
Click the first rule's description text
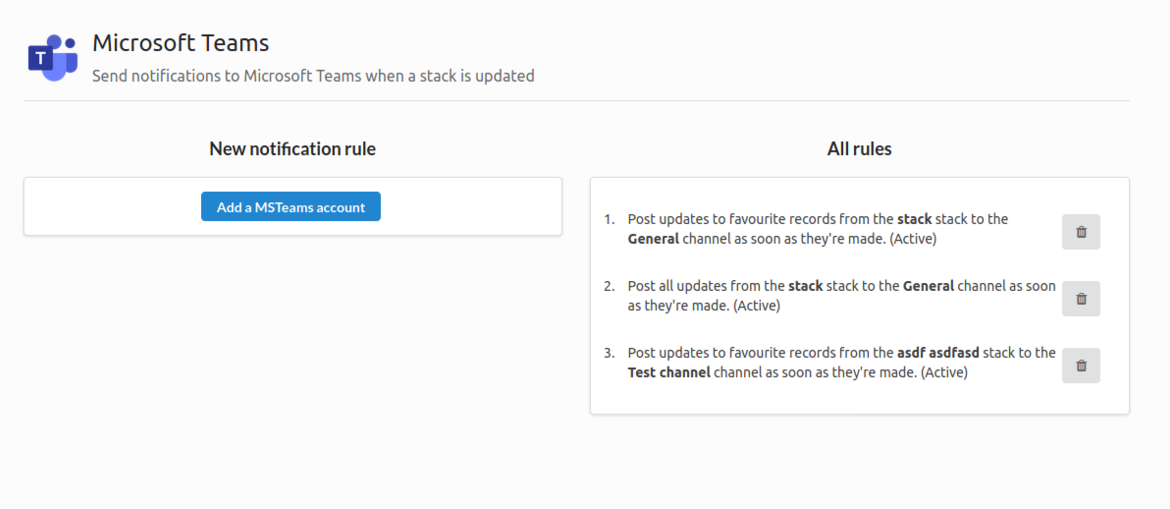(760, 219)
